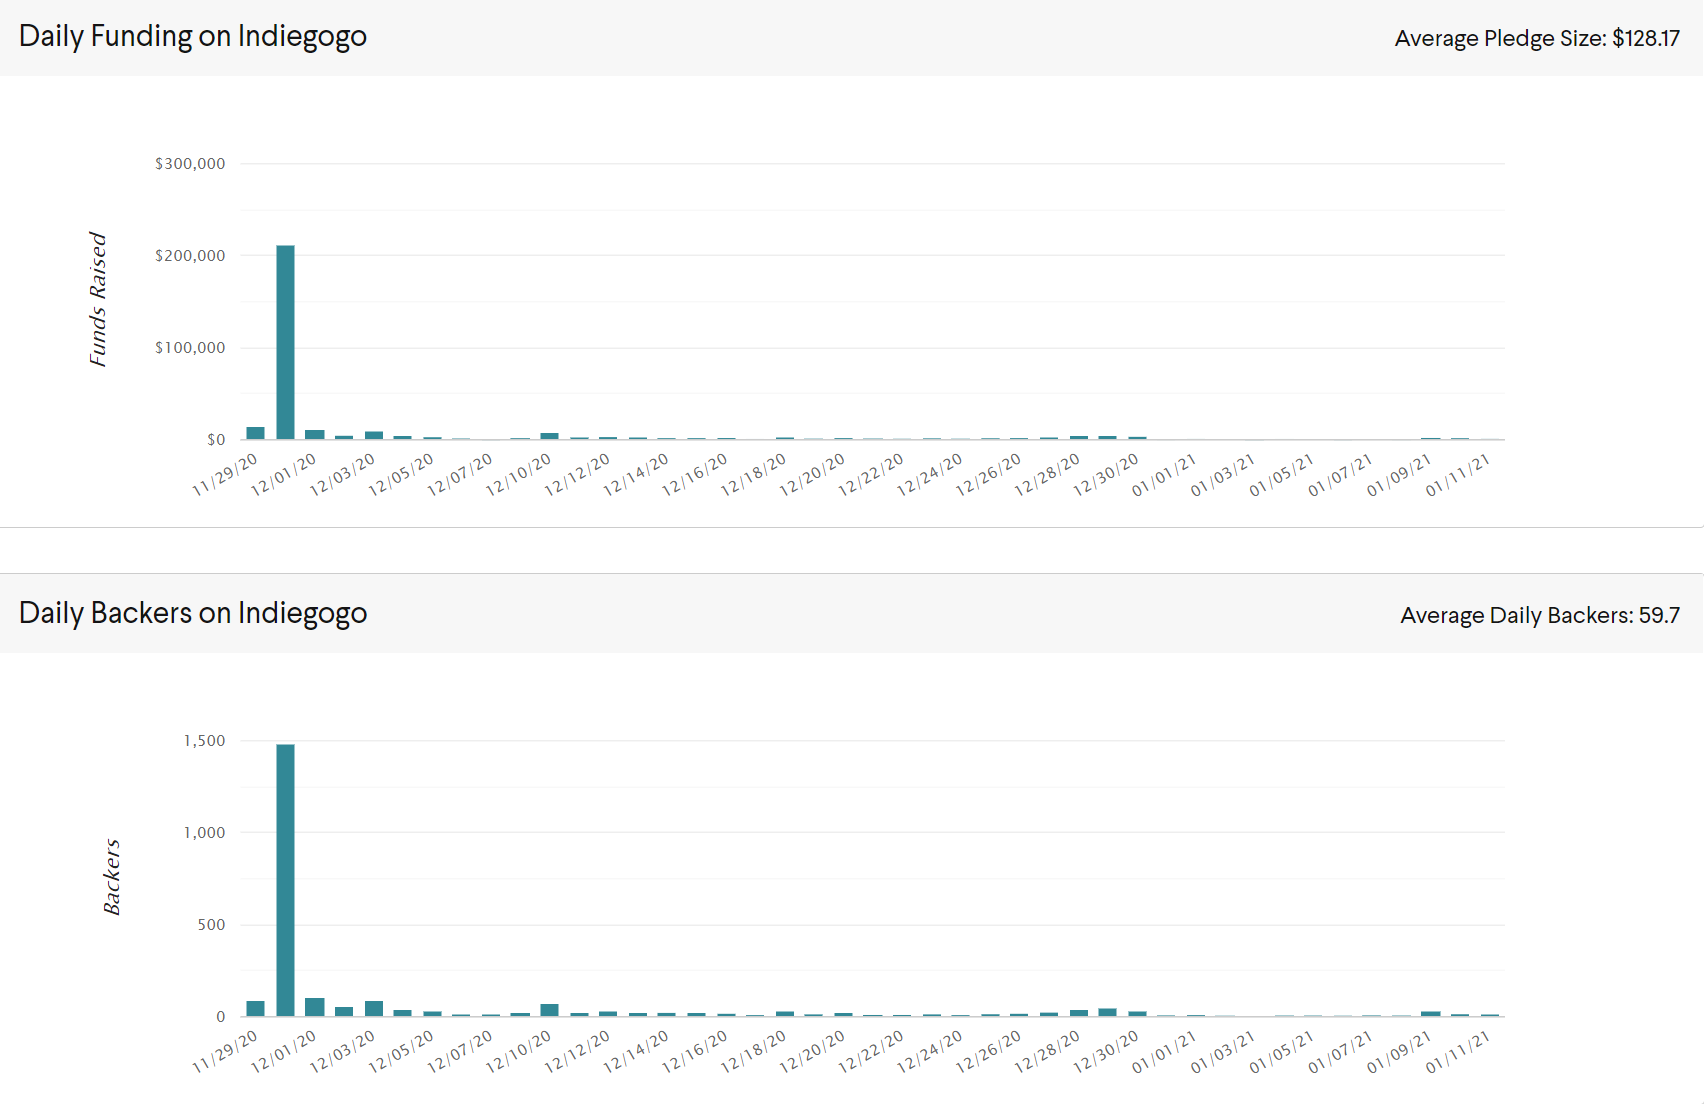Click the Average Pledge Size: $128.17 text

(1537, 38)
